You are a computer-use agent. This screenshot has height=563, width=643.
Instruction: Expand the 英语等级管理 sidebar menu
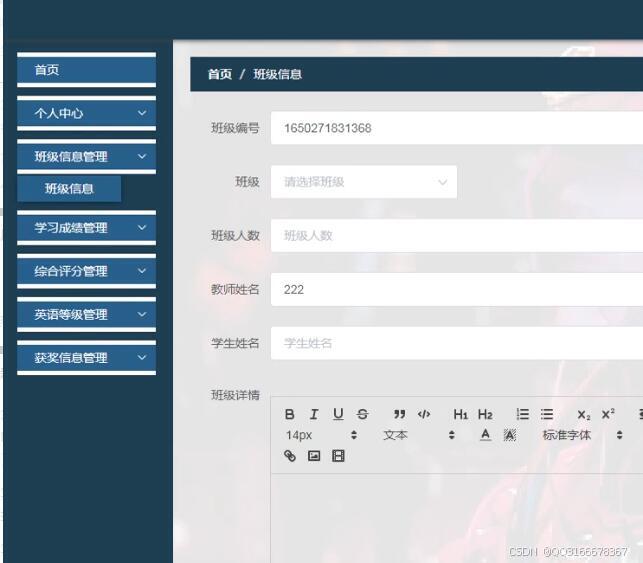(x=87, y=315)
